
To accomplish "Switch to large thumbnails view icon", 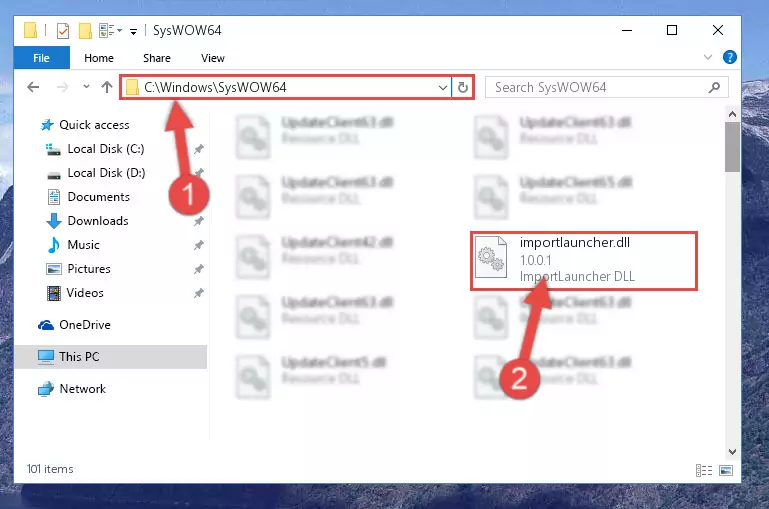I will pyautogui.click(x=726, y=471).
